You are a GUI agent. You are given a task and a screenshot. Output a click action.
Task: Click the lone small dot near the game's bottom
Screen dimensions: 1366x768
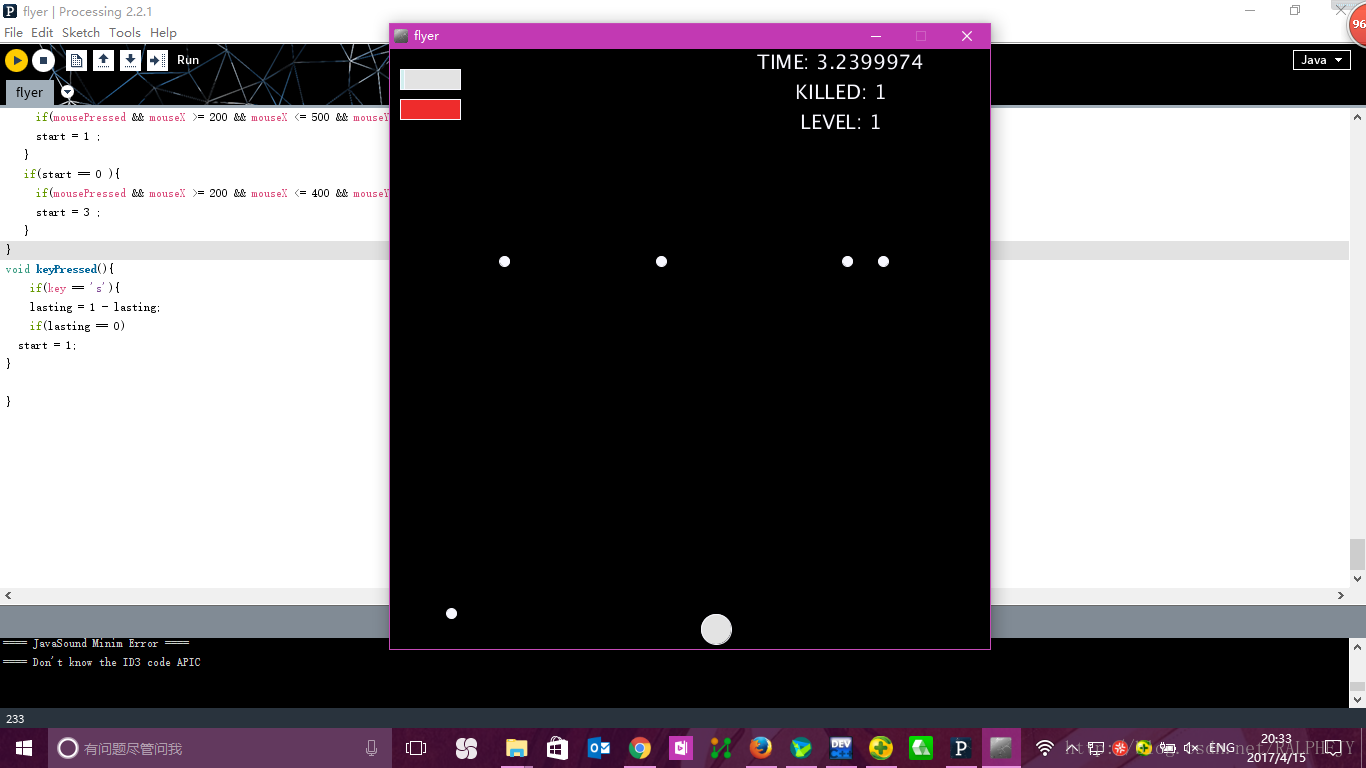point(451,613)
